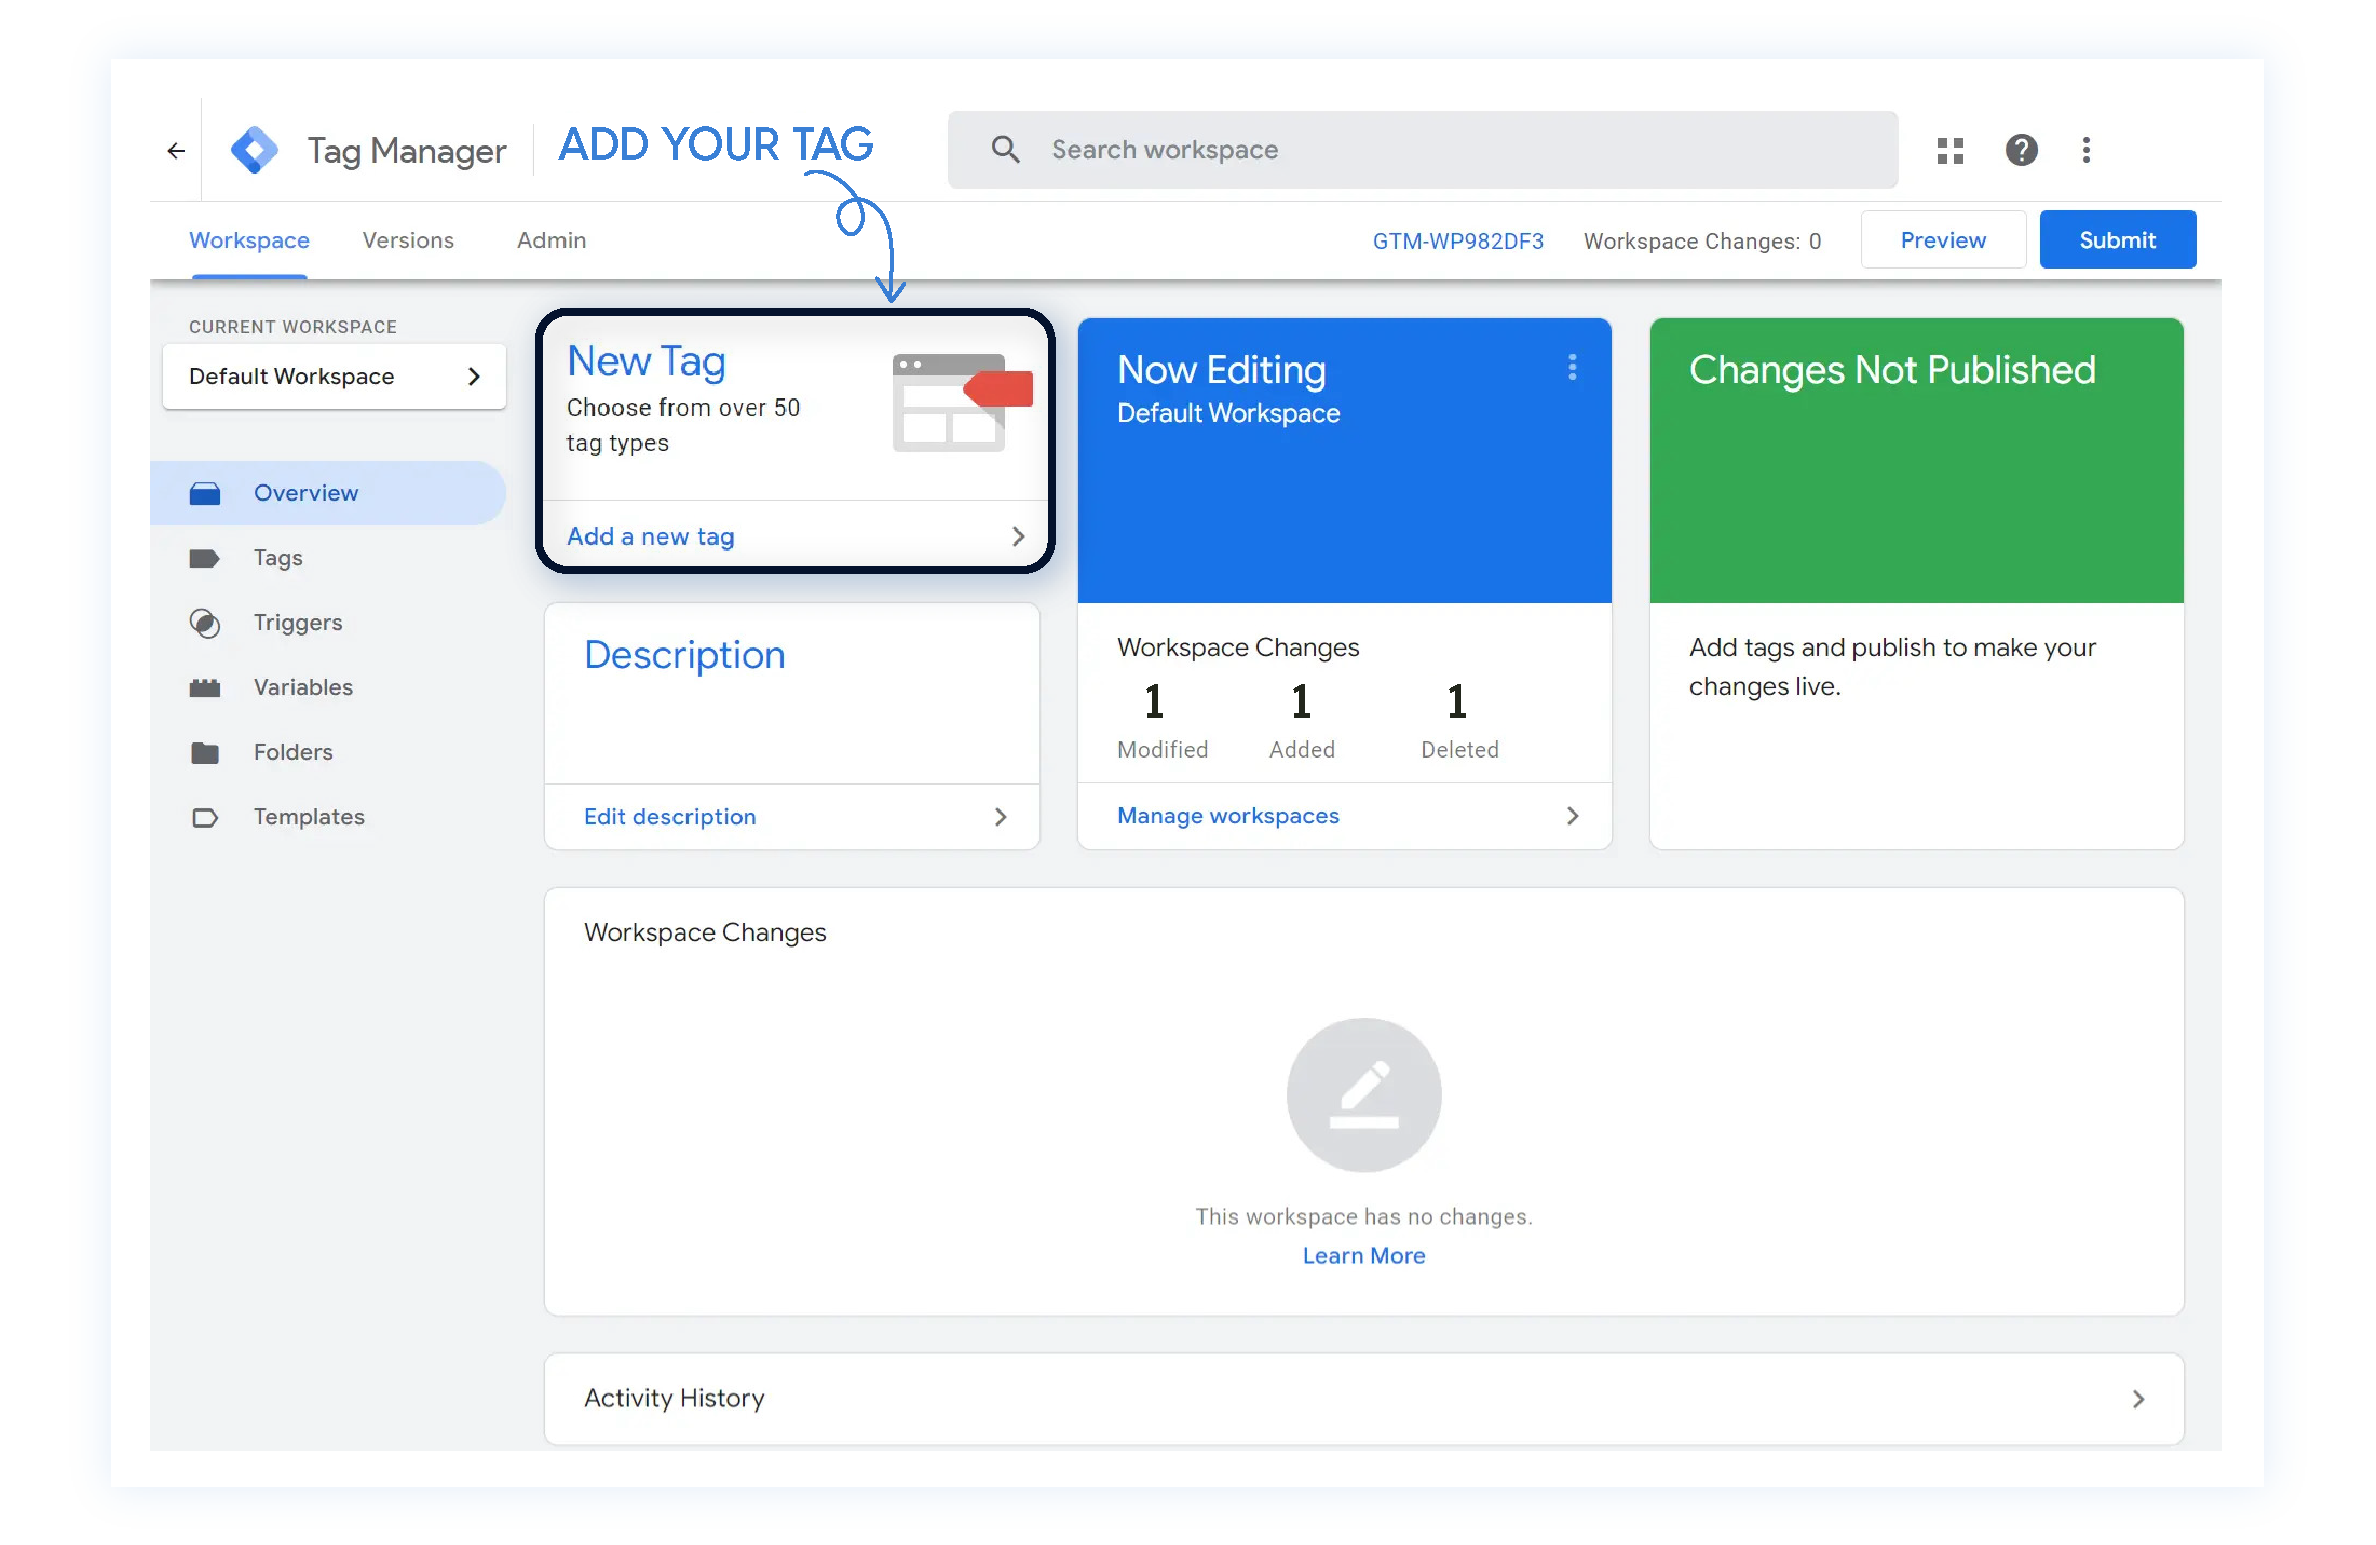
Task: Open Folders in the sidebar
Action: pos(292,752)
